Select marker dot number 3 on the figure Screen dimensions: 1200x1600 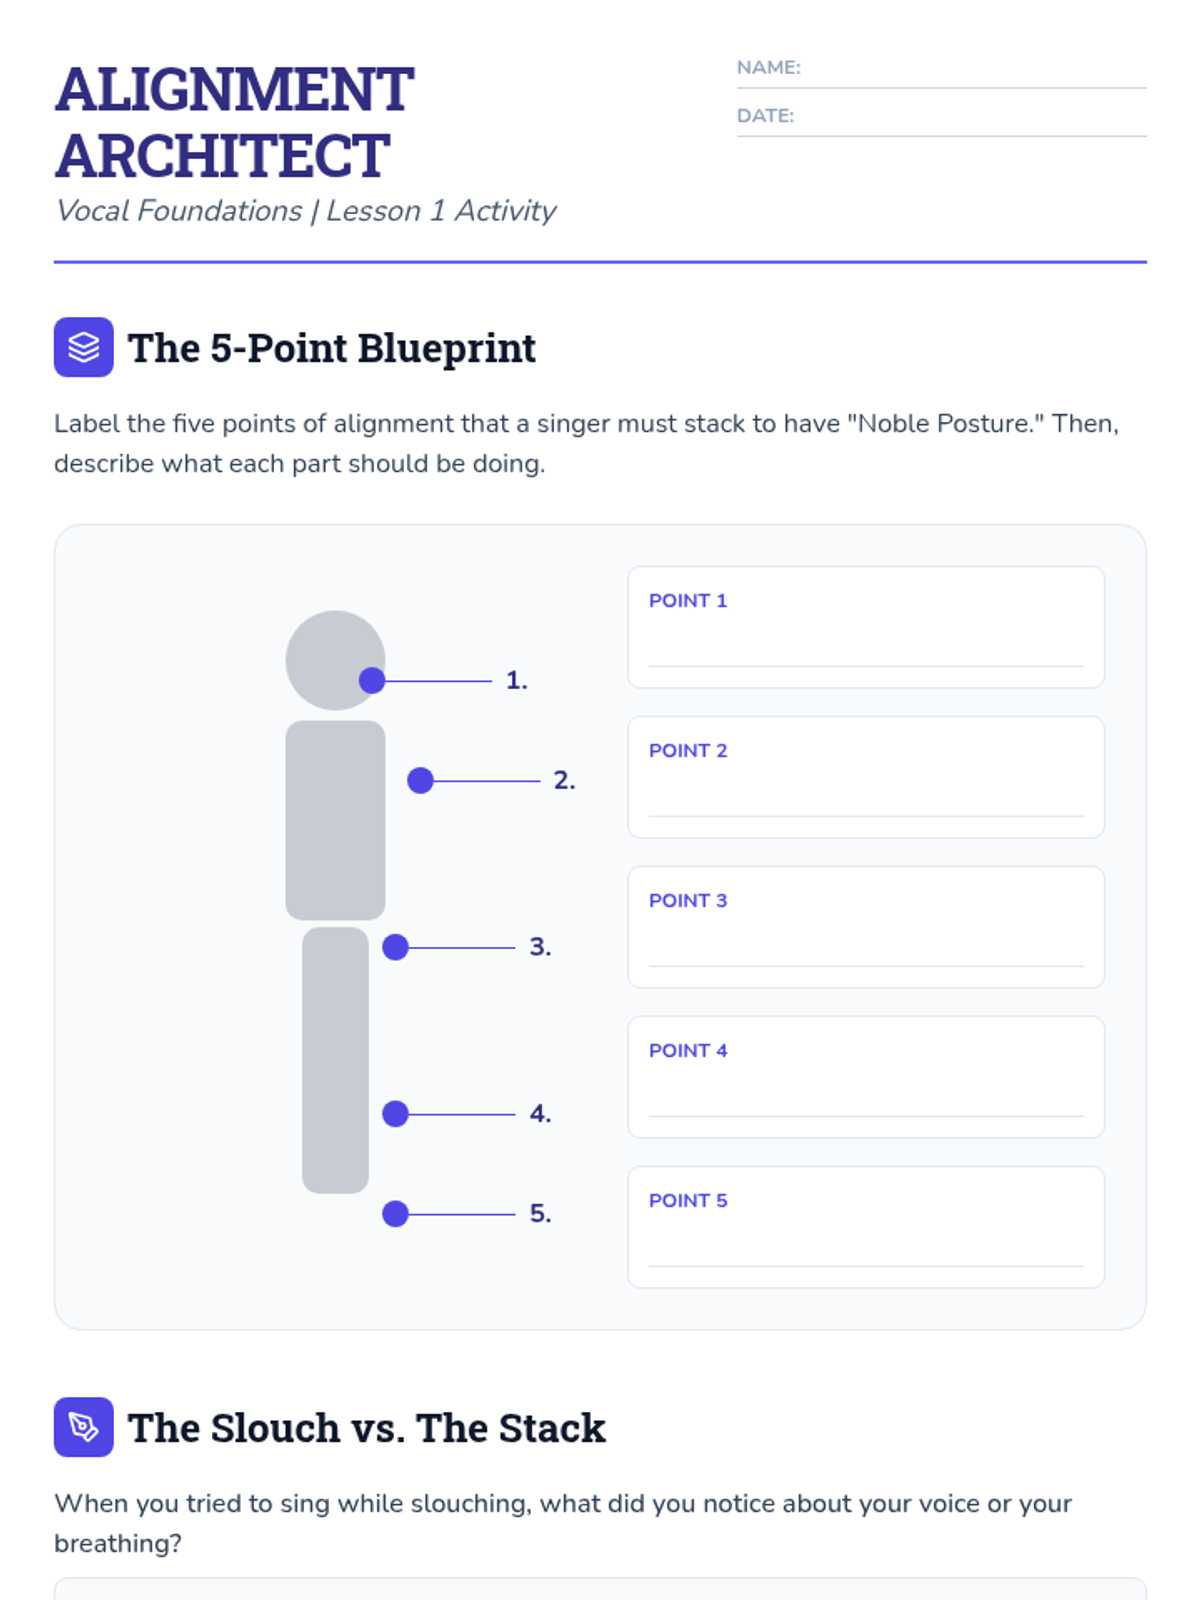tap(396, 947)
